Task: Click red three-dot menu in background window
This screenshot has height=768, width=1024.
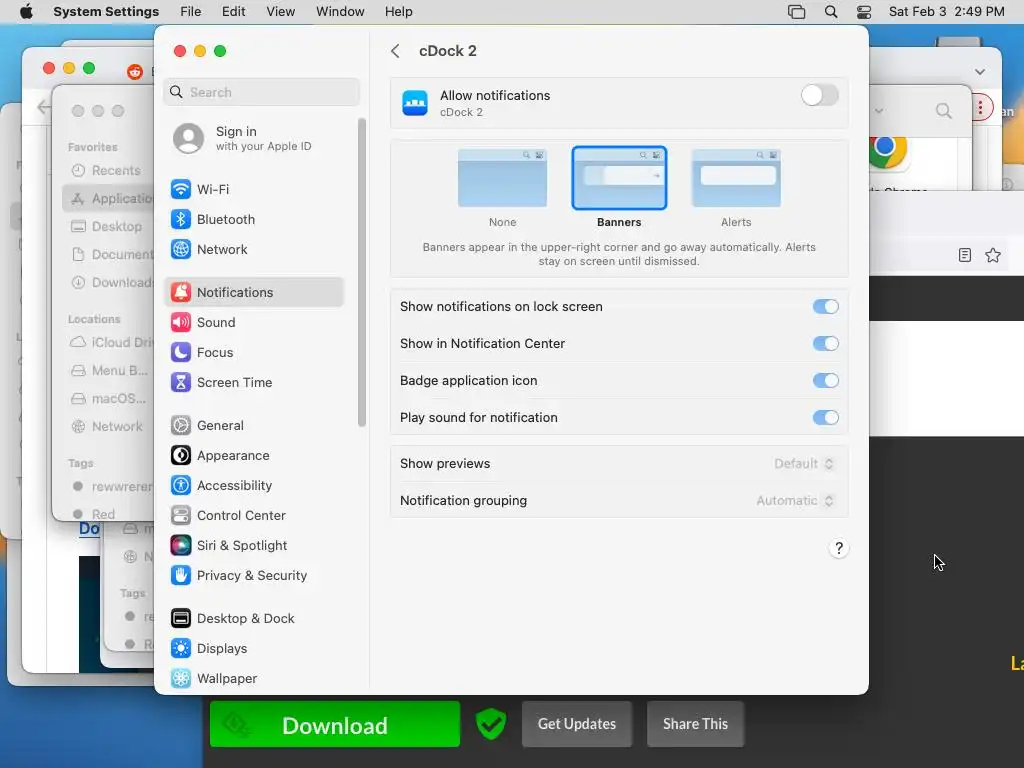Action: tap(980, 108)
